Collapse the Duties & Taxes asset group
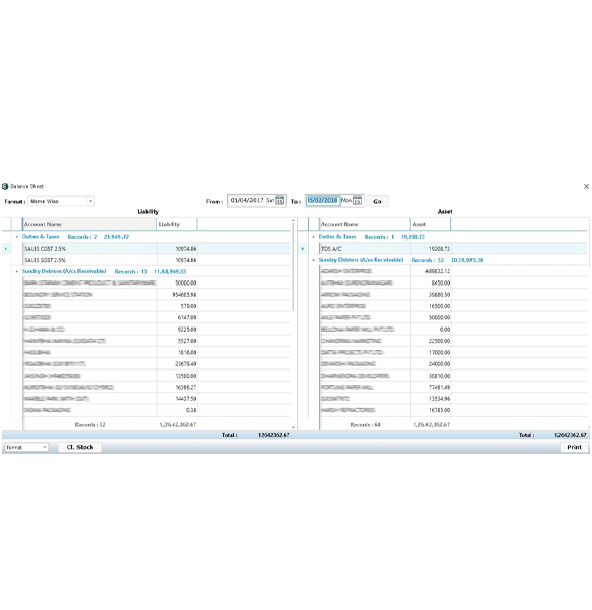The width and height of the screenshot is (592, 610). (314, 237)
